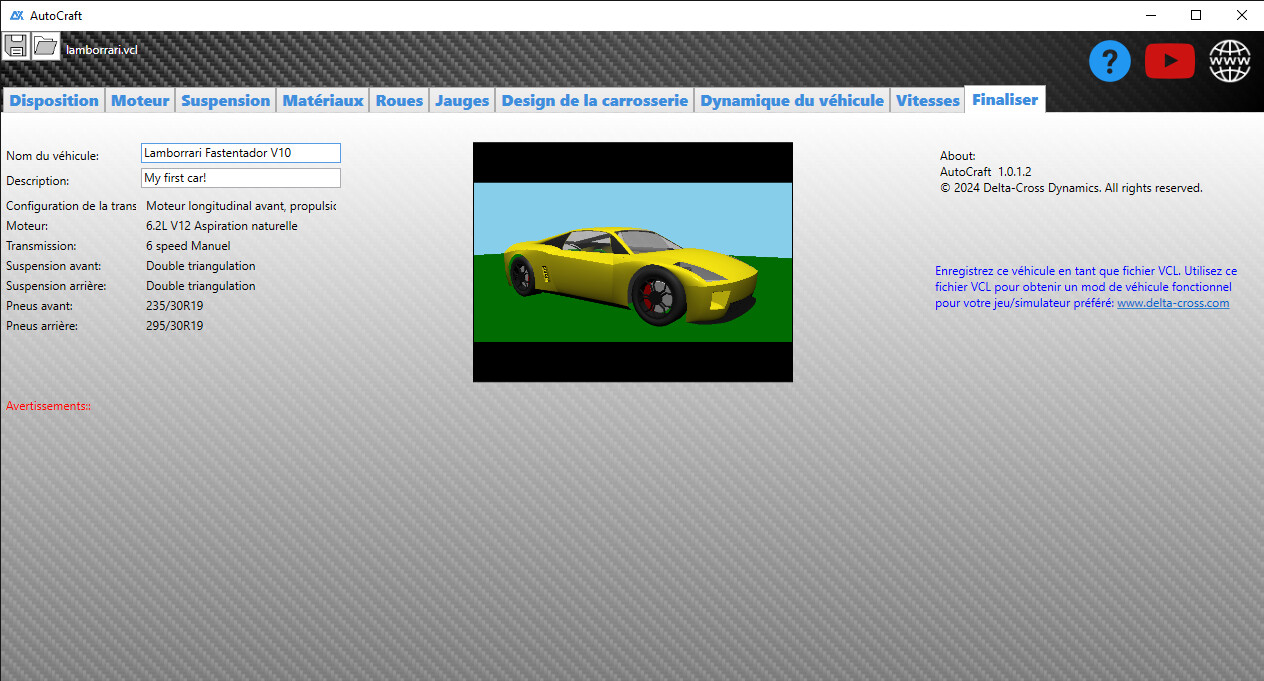Open a vehicle file with folder icon
Screen dimensions: 1264x681
coord(46,45)
